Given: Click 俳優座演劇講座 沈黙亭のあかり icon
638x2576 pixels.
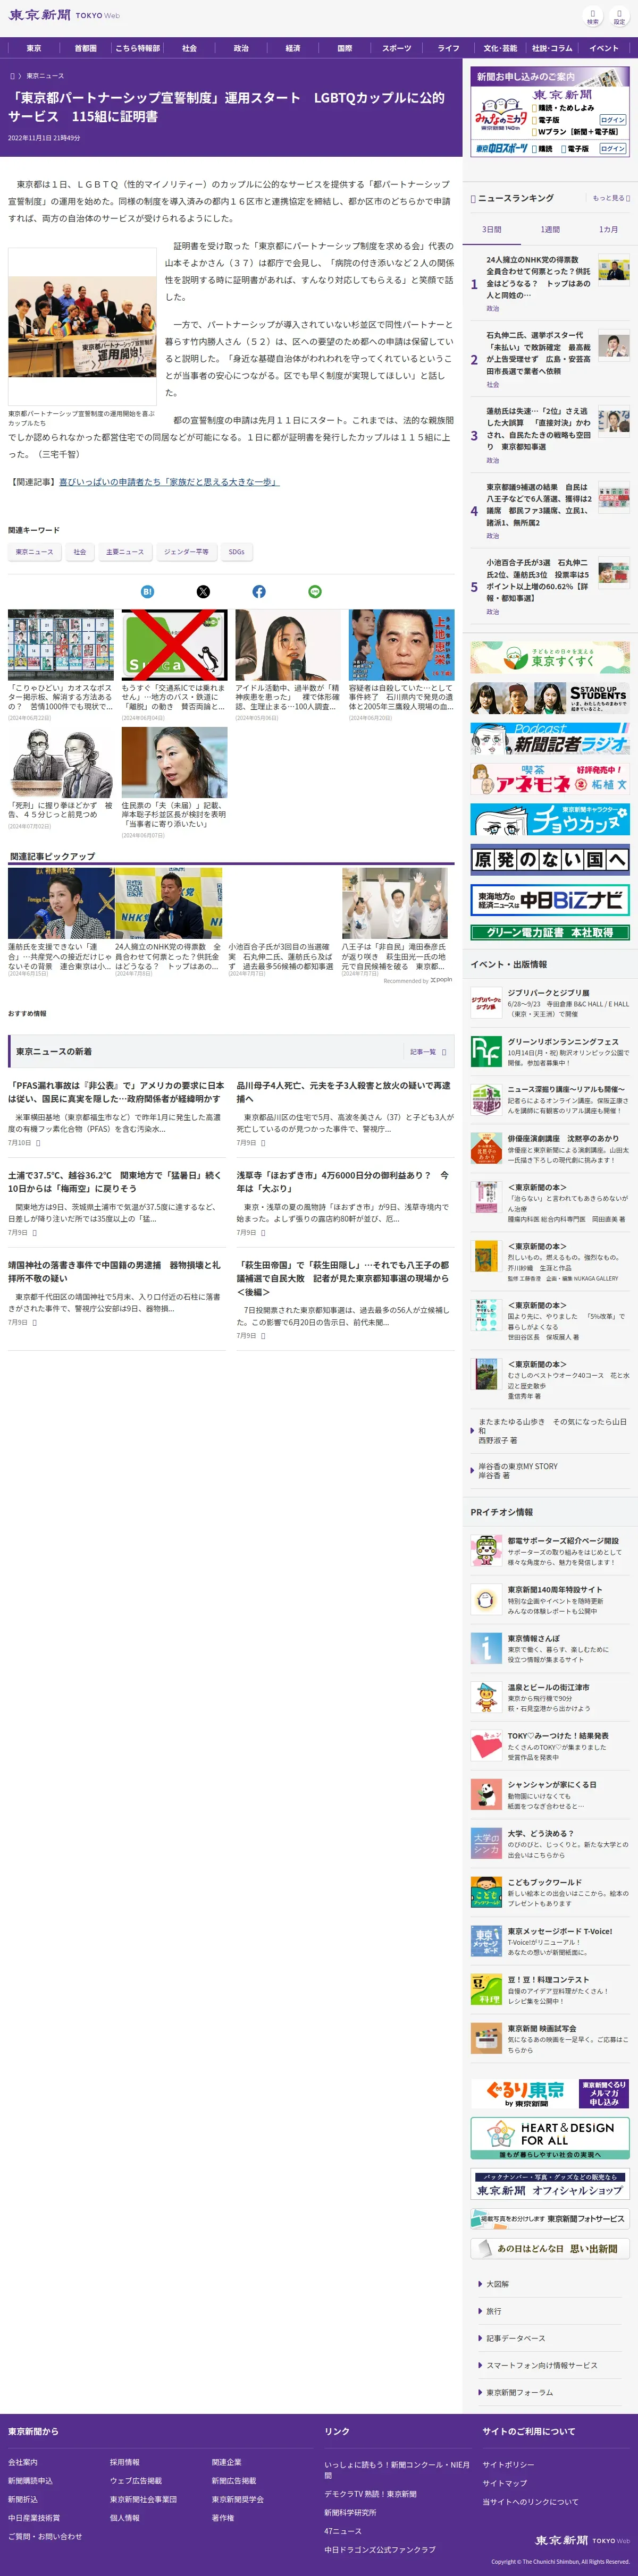Looking at the screenshot, I should pos(486,1149).
